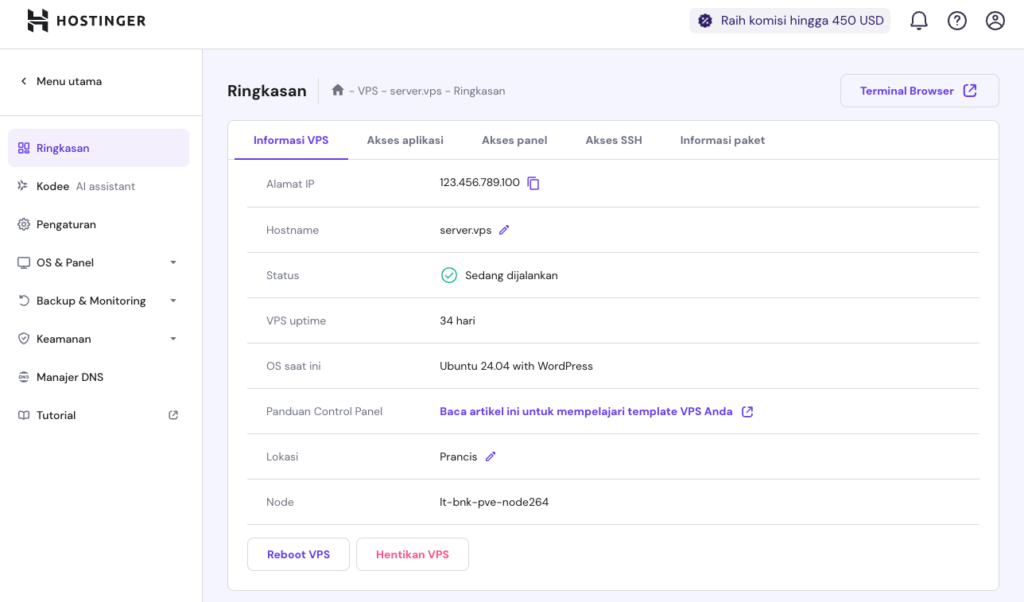The height and width of the screenshot is (602, 1024).
Task: Click the home icon in the breadcrumb
Action: 337,91
